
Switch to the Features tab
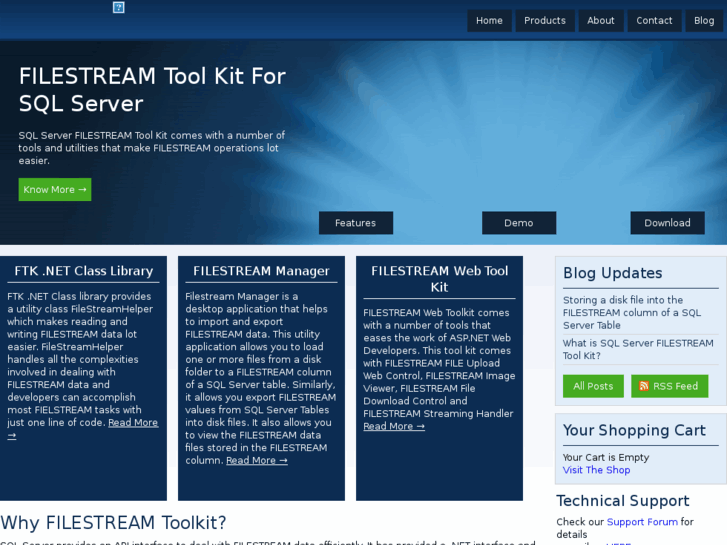point(355,223)
